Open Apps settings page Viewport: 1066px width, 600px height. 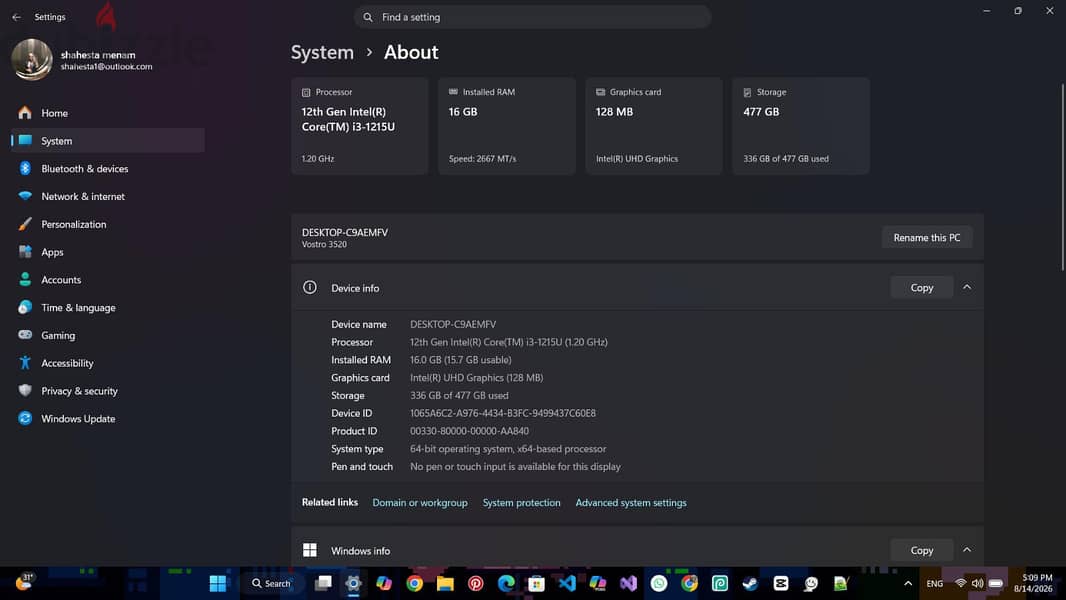(x=107, y=252)
